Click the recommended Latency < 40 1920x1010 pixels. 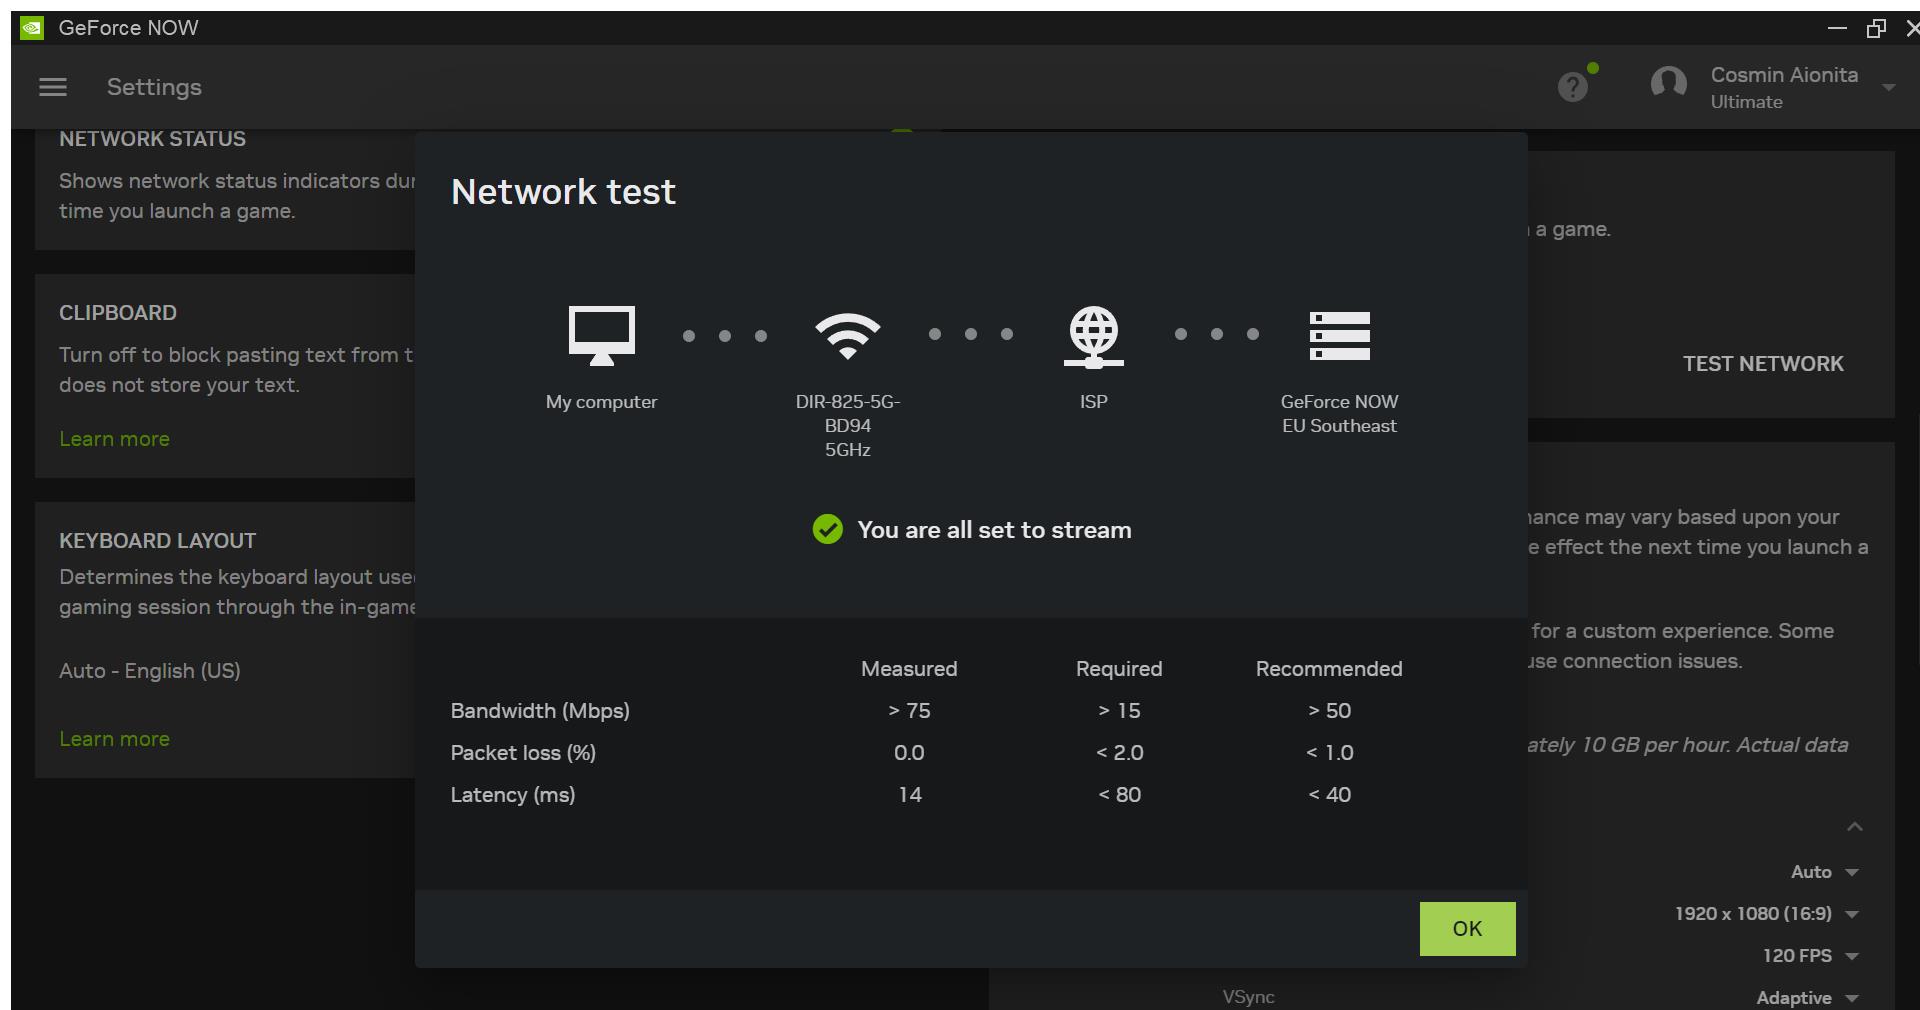click(x=1329, y=795)
